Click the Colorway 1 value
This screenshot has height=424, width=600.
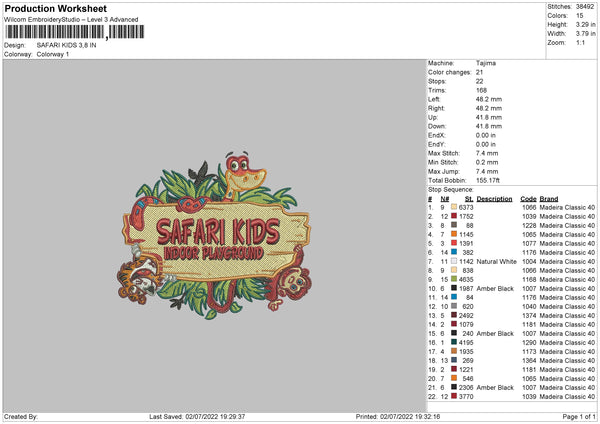tap(53, 54)
